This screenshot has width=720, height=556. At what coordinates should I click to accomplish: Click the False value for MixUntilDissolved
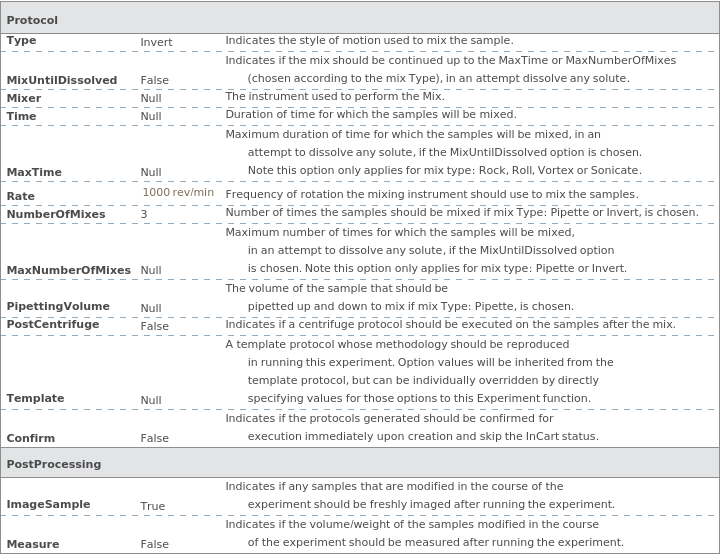154,80
